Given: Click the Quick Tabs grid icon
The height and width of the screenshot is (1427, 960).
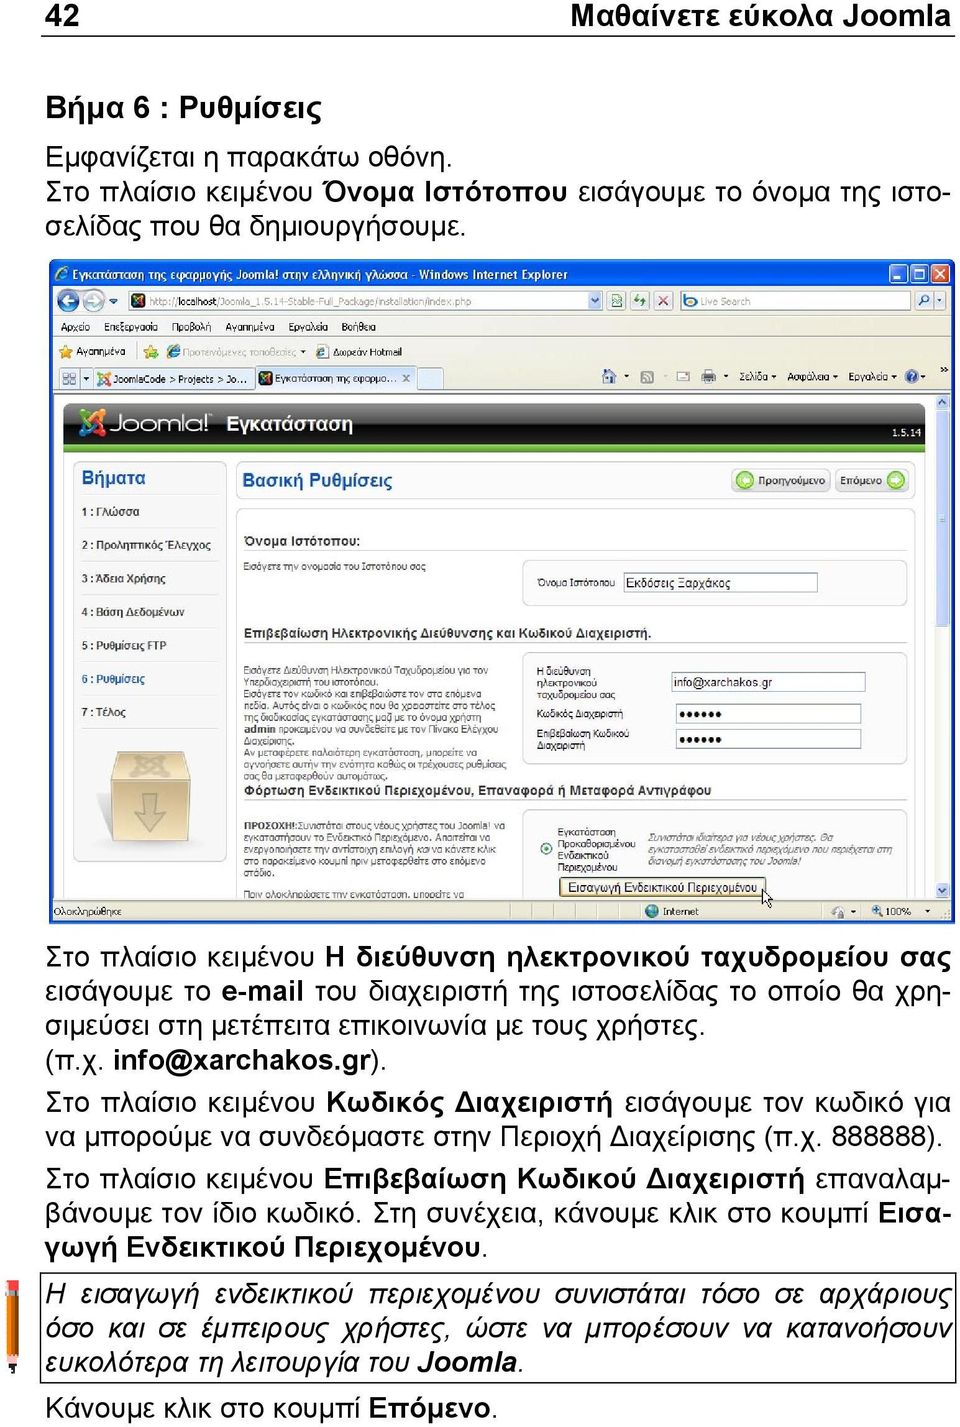Looking at the screenshot, I should click(x=69, y=378).
